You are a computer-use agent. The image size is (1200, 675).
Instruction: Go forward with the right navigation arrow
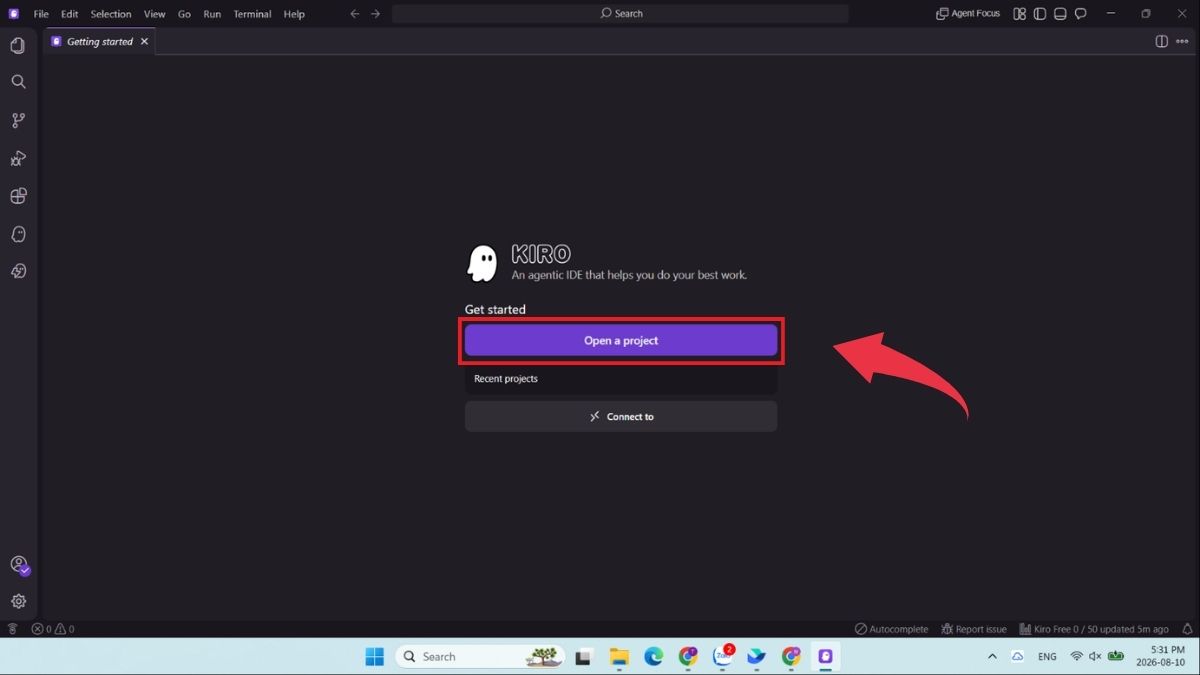pyautogui.click(x=375, y=14)
